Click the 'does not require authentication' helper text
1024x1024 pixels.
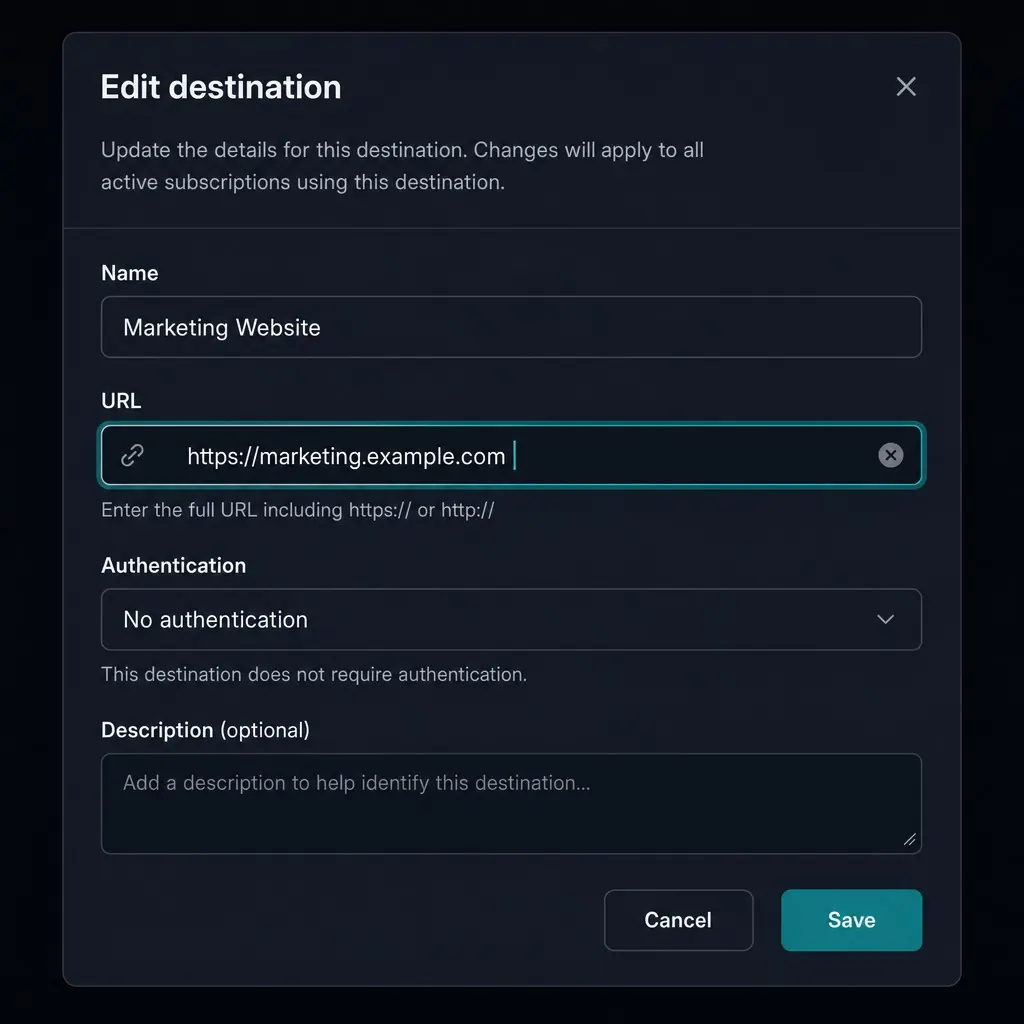(314, 674)
